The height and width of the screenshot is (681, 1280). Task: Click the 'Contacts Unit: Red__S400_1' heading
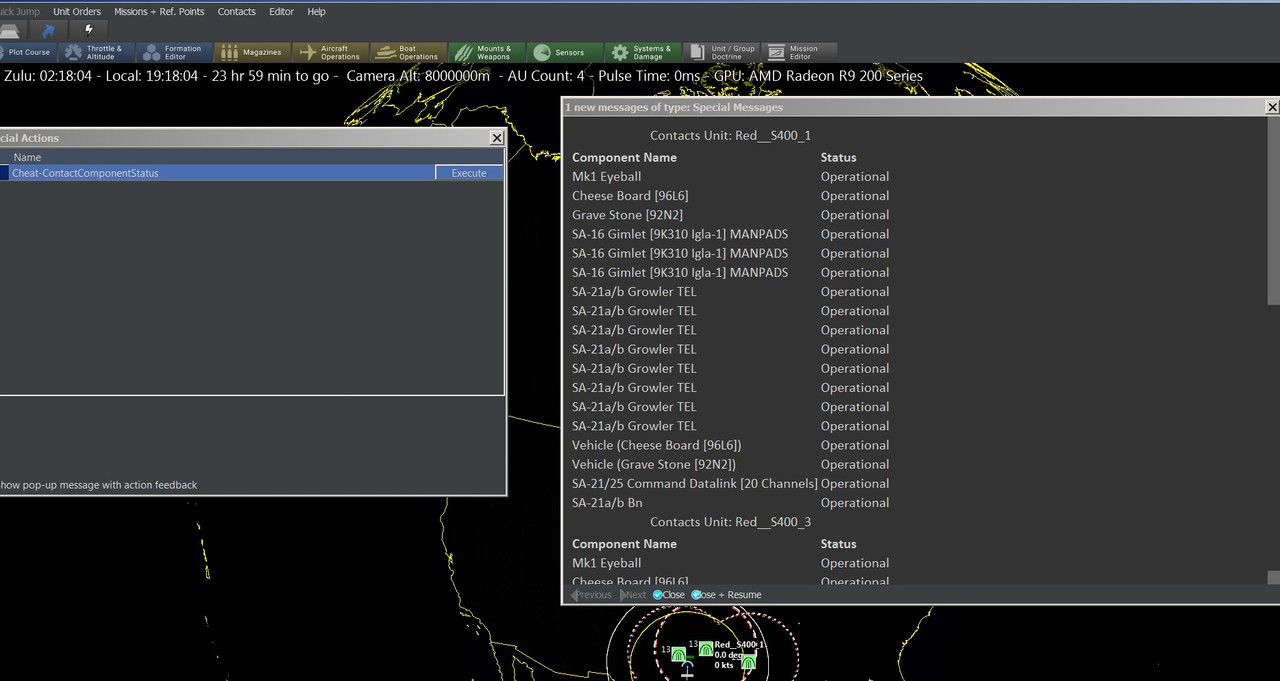(730, 135)
